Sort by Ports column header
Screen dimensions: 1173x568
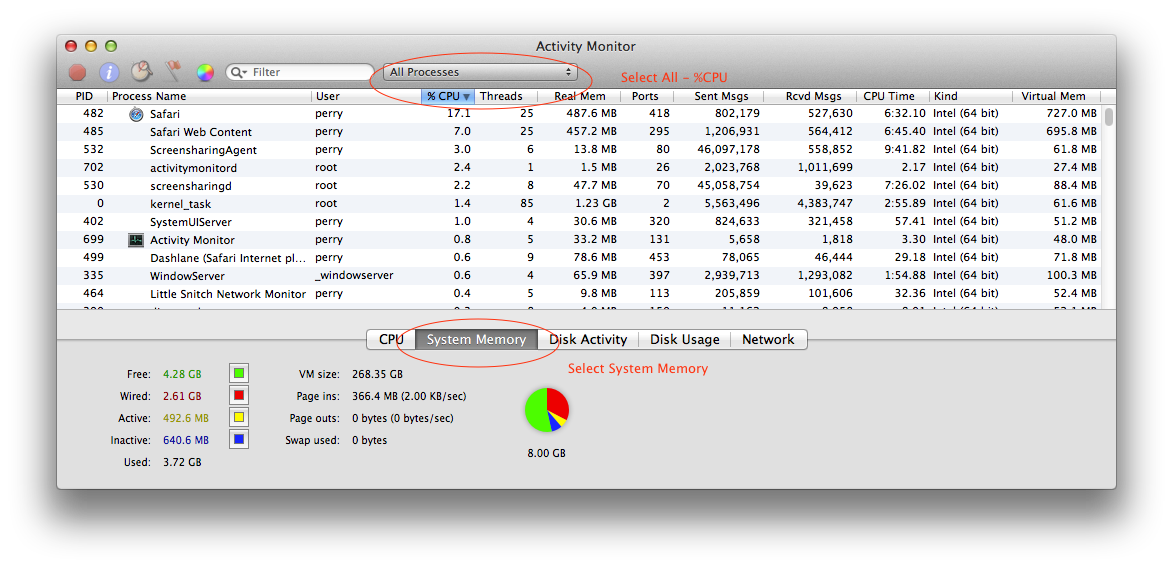[647, 97]
